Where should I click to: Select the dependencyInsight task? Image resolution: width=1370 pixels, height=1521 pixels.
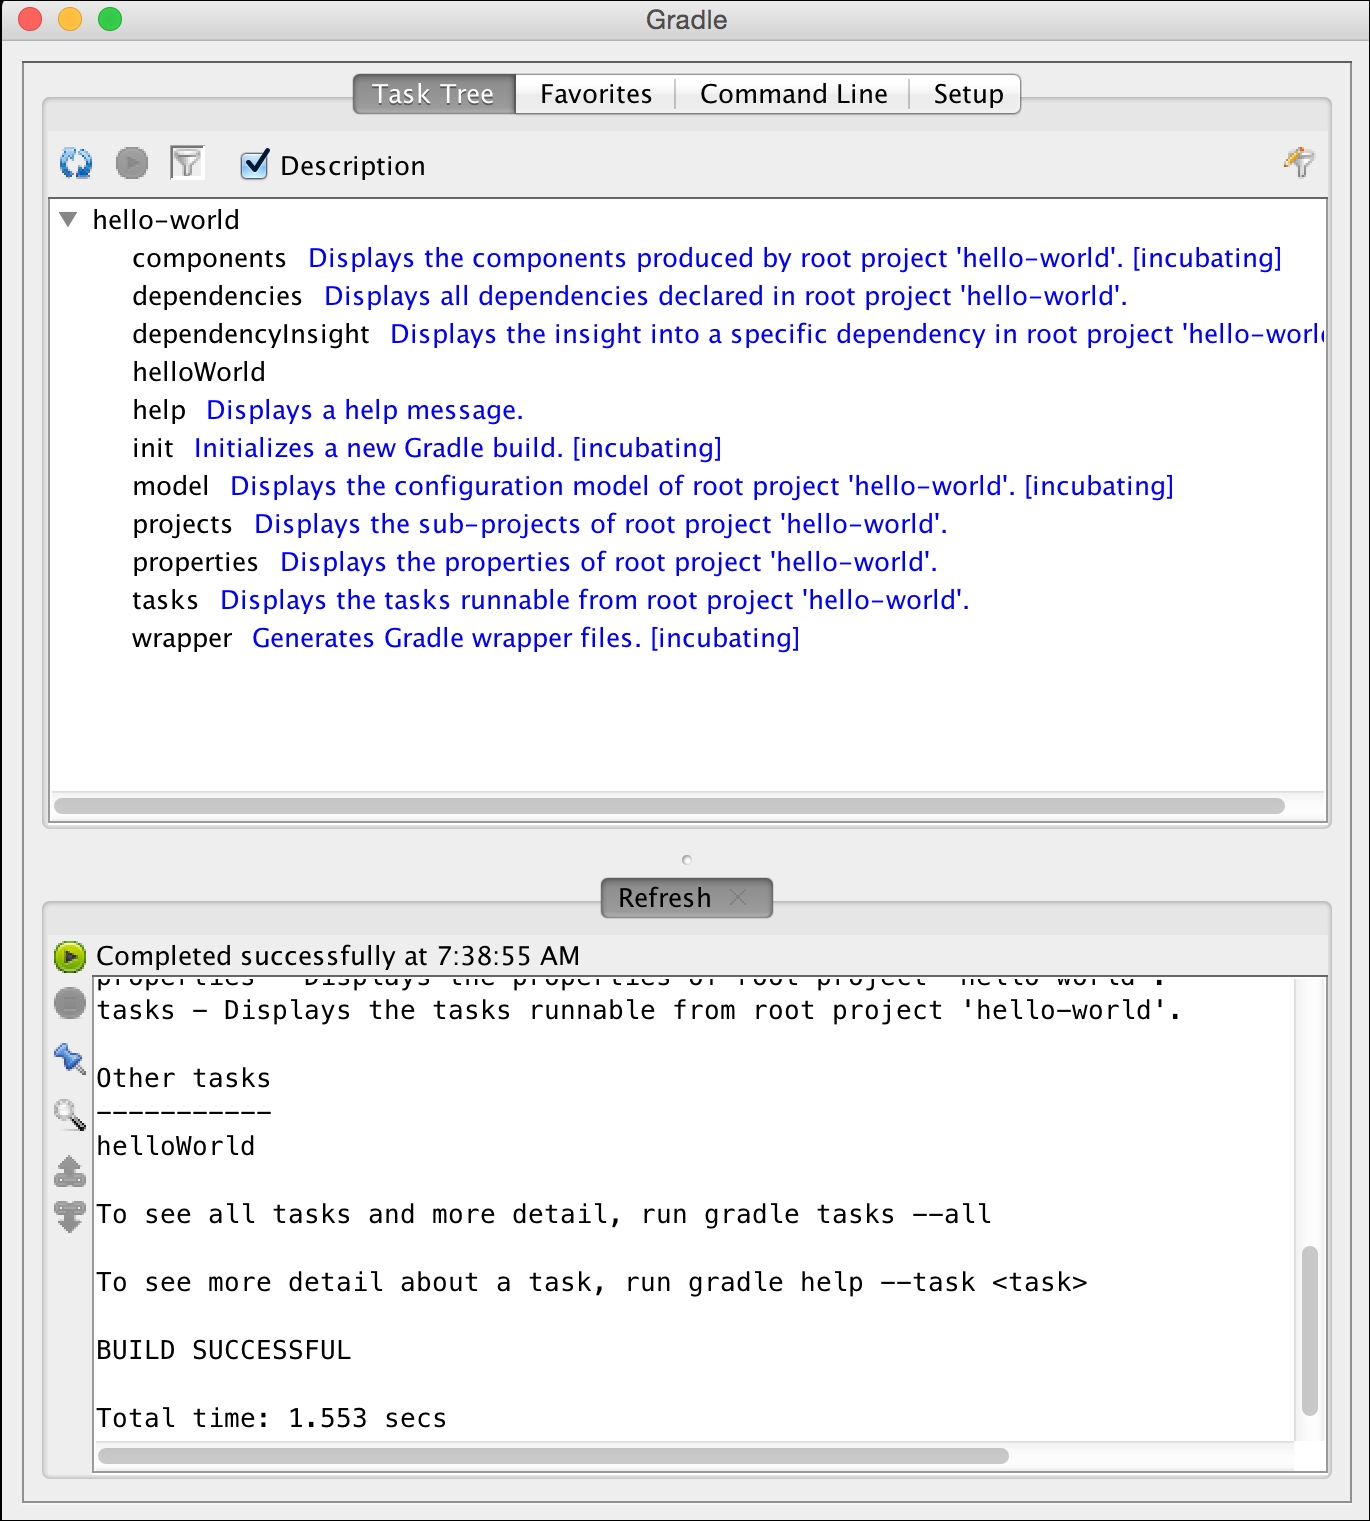click(251, 334)
